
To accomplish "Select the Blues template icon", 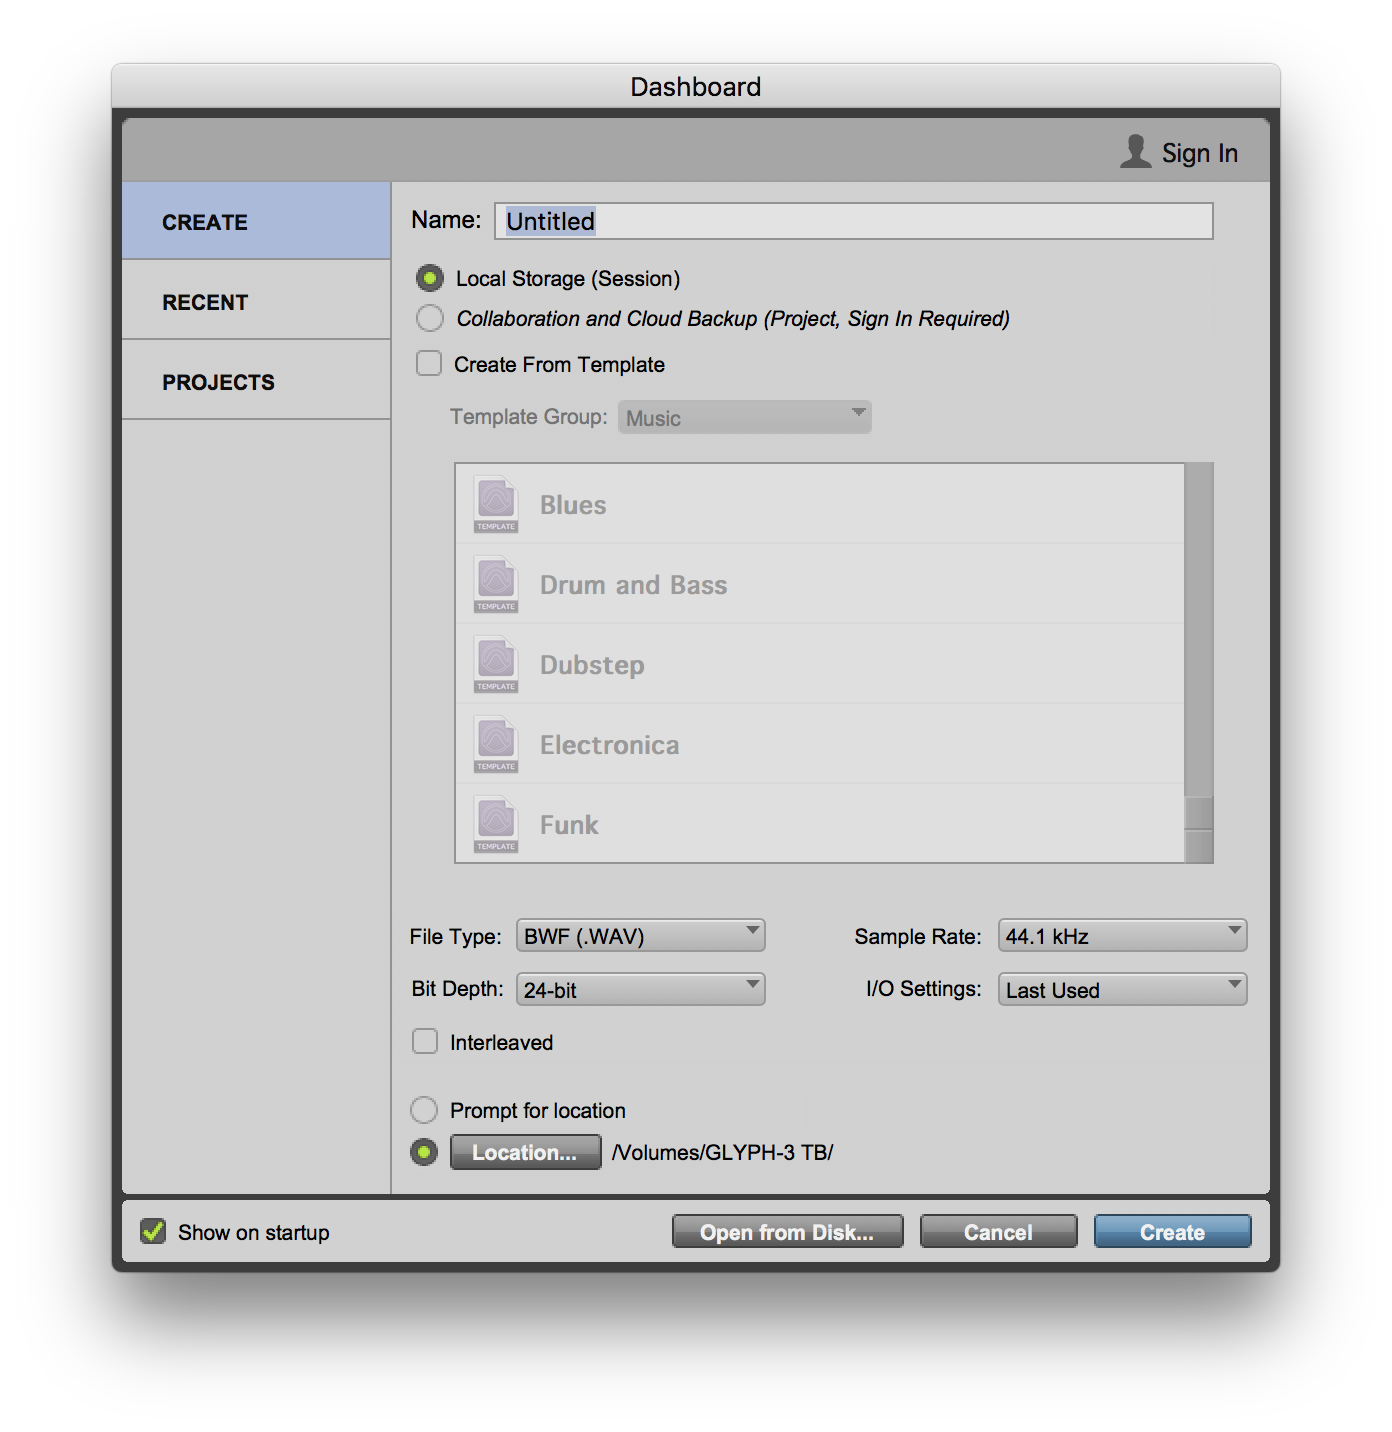I will point(494,504).
